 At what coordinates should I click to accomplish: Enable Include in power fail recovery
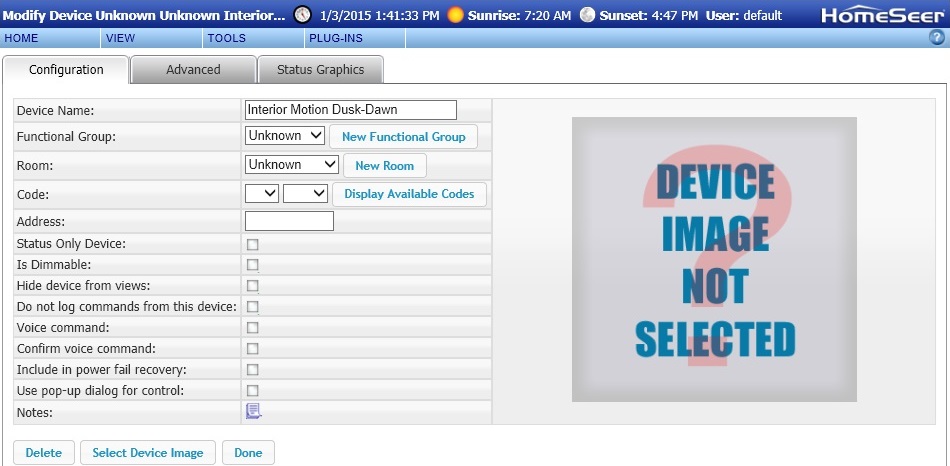(x=253, y=370)
